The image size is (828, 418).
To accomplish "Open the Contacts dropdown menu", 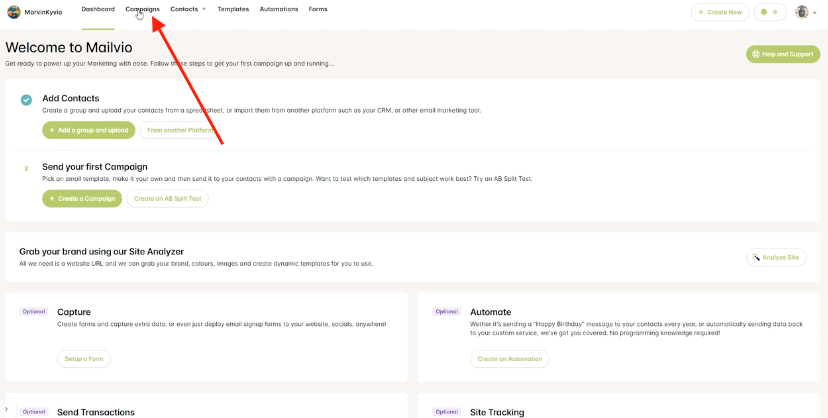I will pos(188,9).
